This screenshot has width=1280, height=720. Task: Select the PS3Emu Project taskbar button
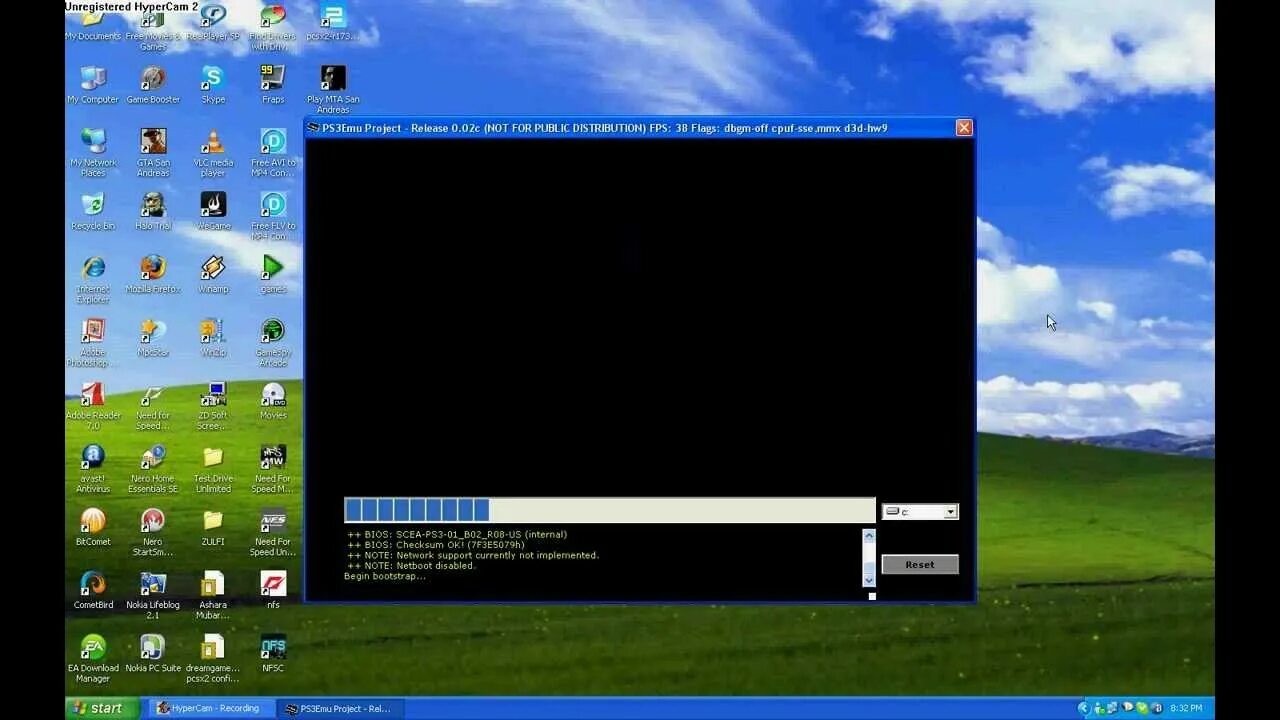click(x=340, y=708)
